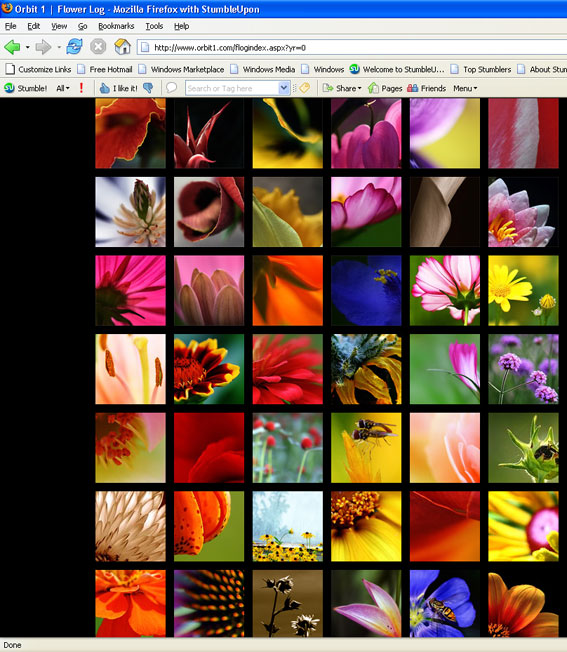Open the Tools menu
The width and height of the screenshot is (567, 652).
tap(154, 26)
